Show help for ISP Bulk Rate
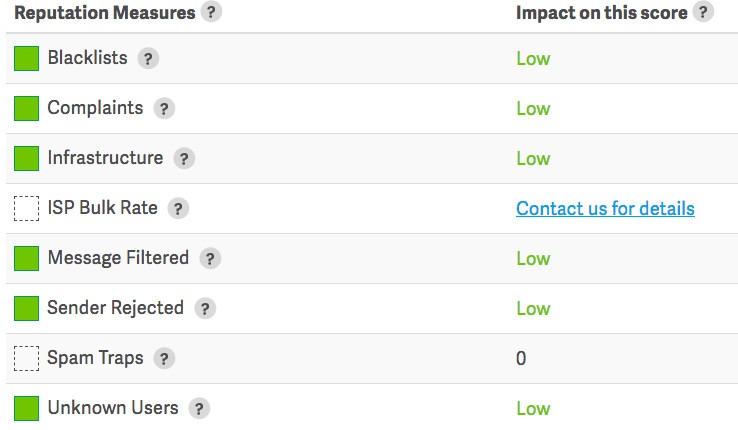The height and width of the screenshot is (430, 738). pyautogui.click(x=178, y=208)
